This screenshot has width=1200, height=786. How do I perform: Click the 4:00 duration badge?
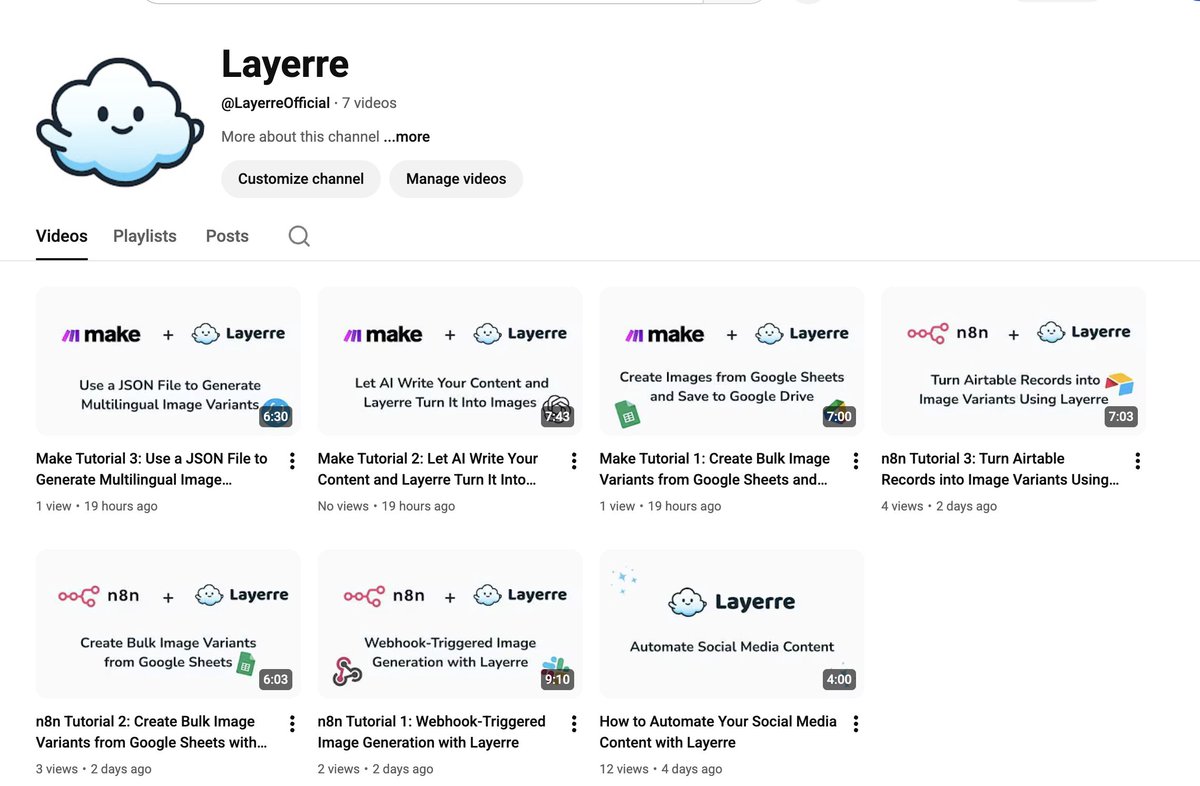coord(839,680)
